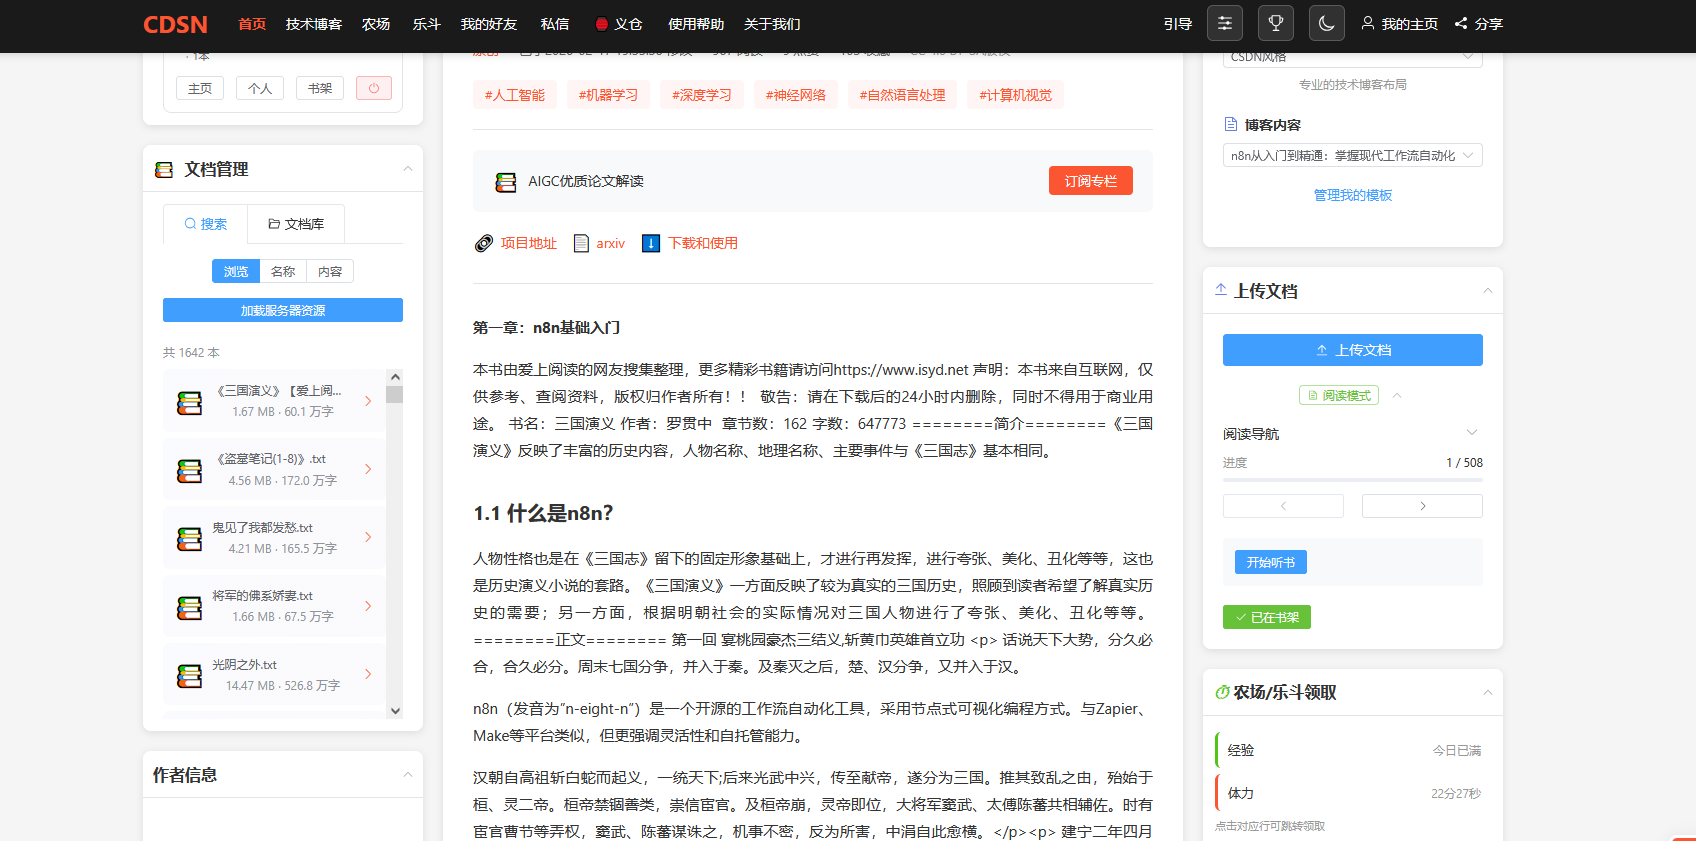Select the 名称 search mode
Viewport: 1696px width, 841px height.
283,271
